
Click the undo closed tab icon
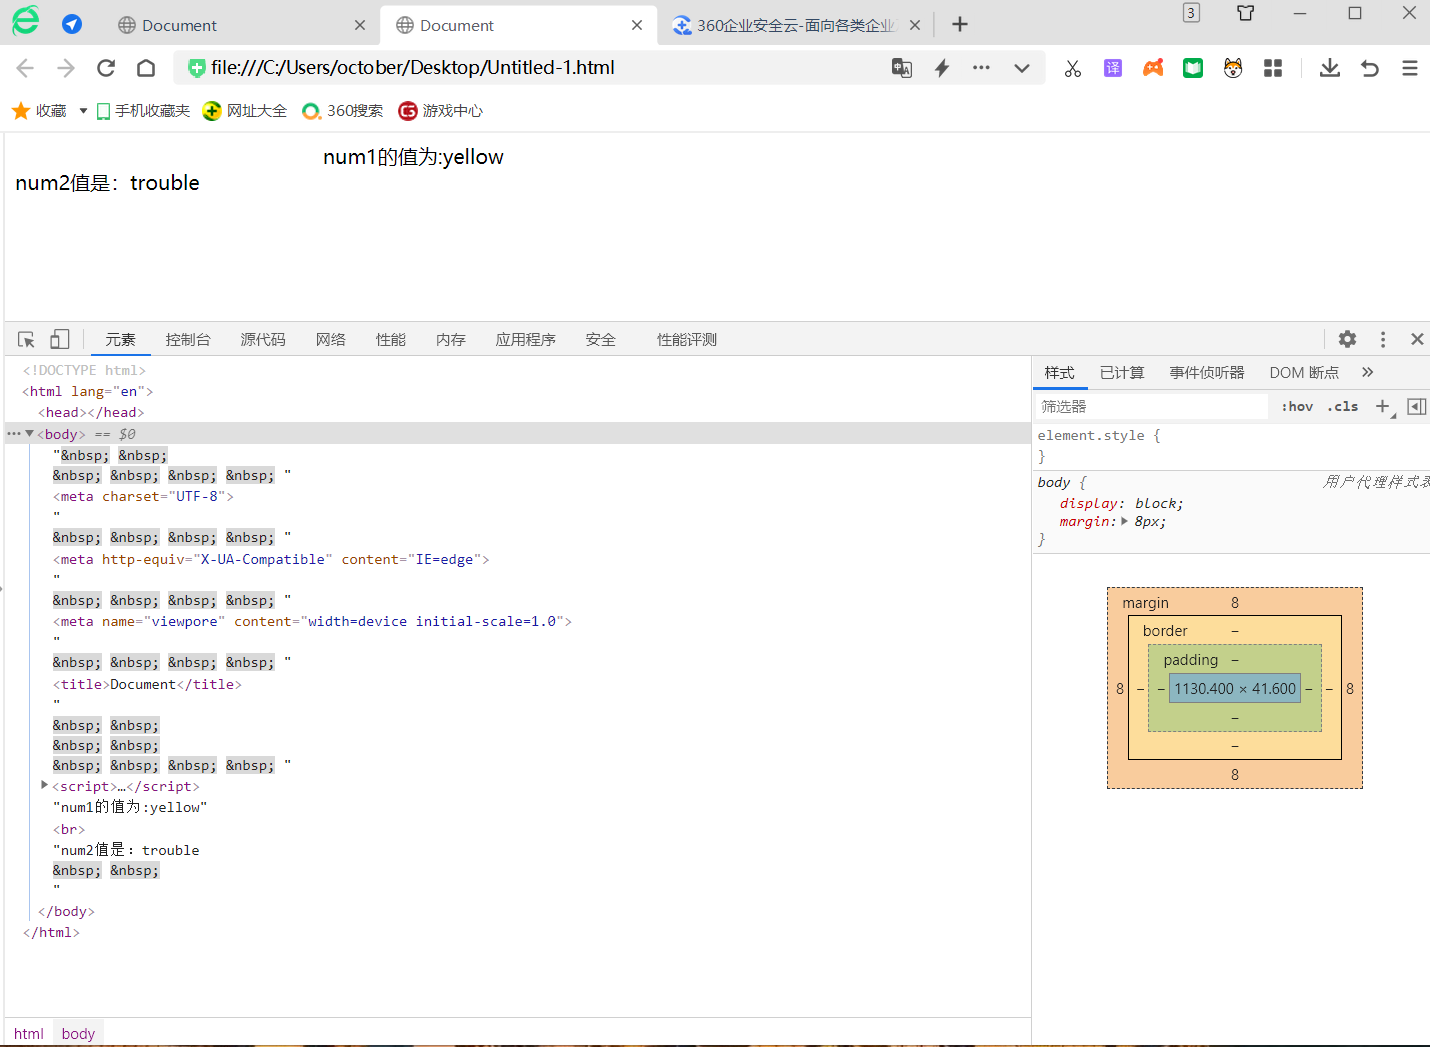(1370, 68)
